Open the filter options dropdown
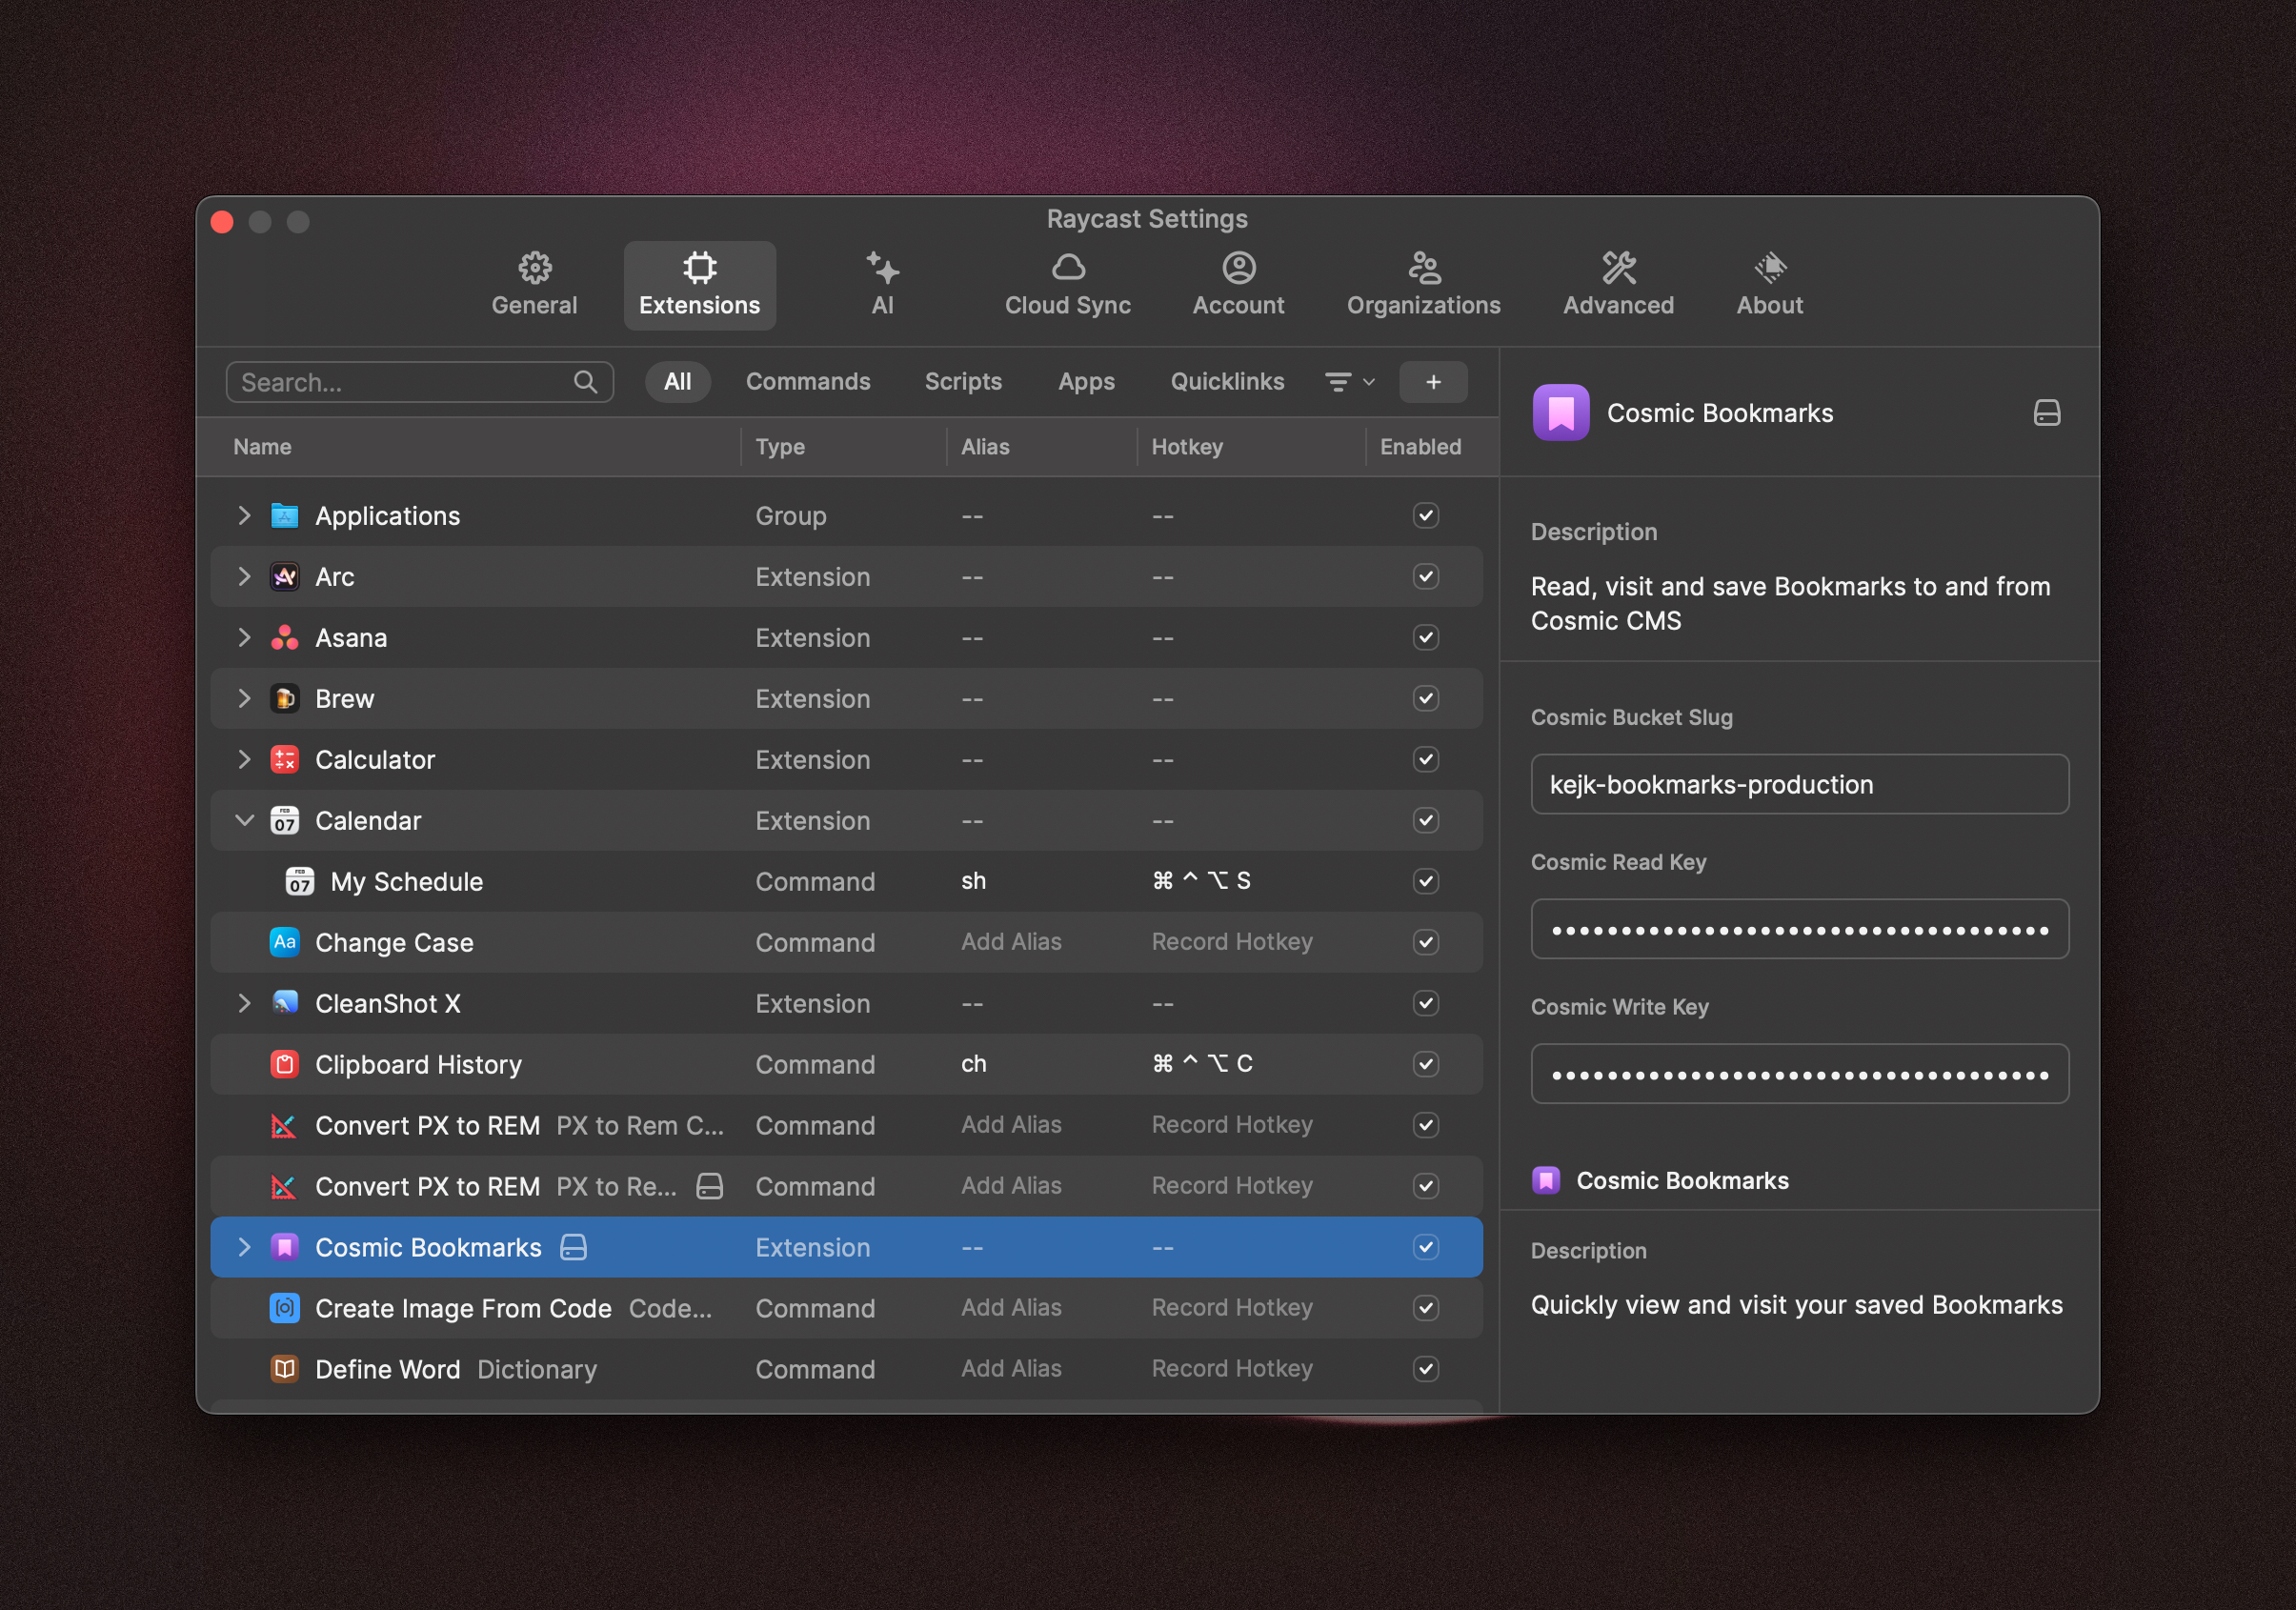2296x1610 pixels. pyautogui.click(x=1349, y=382)
